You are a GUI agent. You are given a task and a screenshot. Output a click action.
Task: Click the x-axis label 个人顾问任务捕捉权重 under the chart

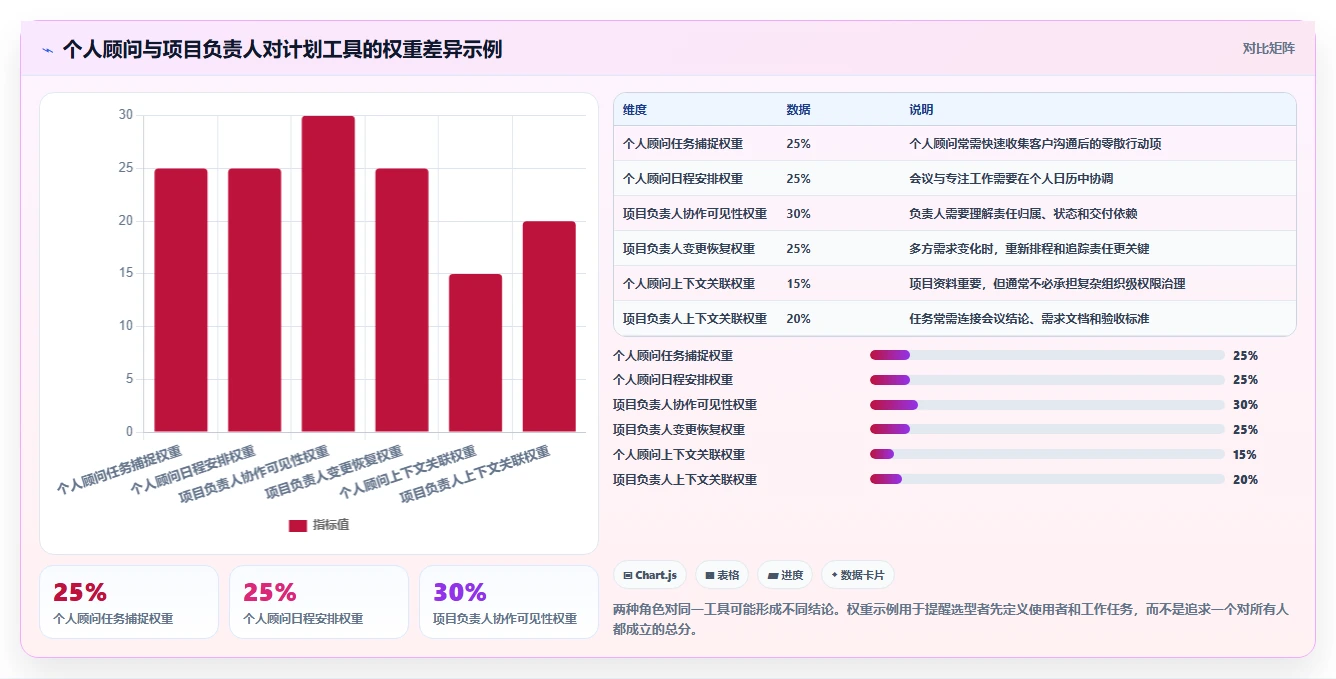click(x=120, y=470)
